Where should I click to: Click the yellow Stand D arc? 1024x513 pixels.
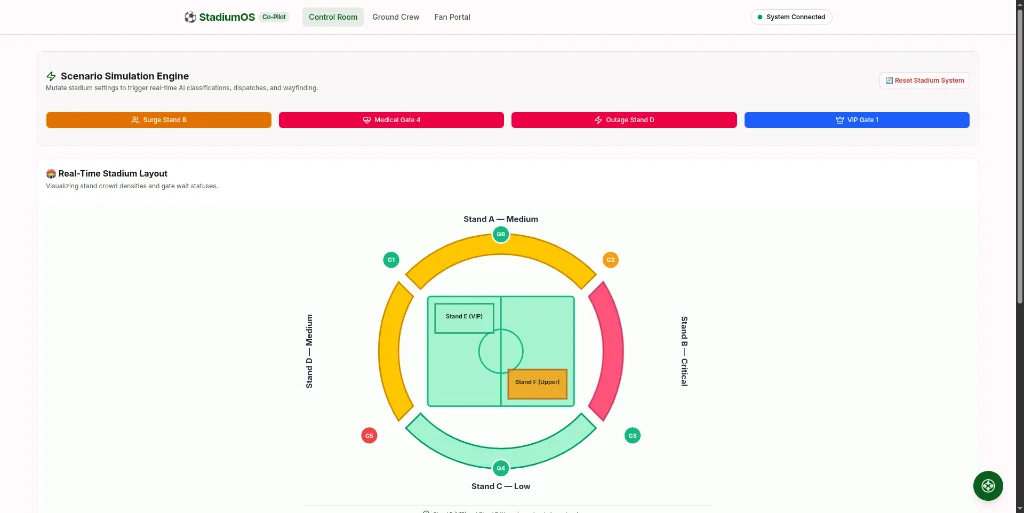[x=389, y=351]
